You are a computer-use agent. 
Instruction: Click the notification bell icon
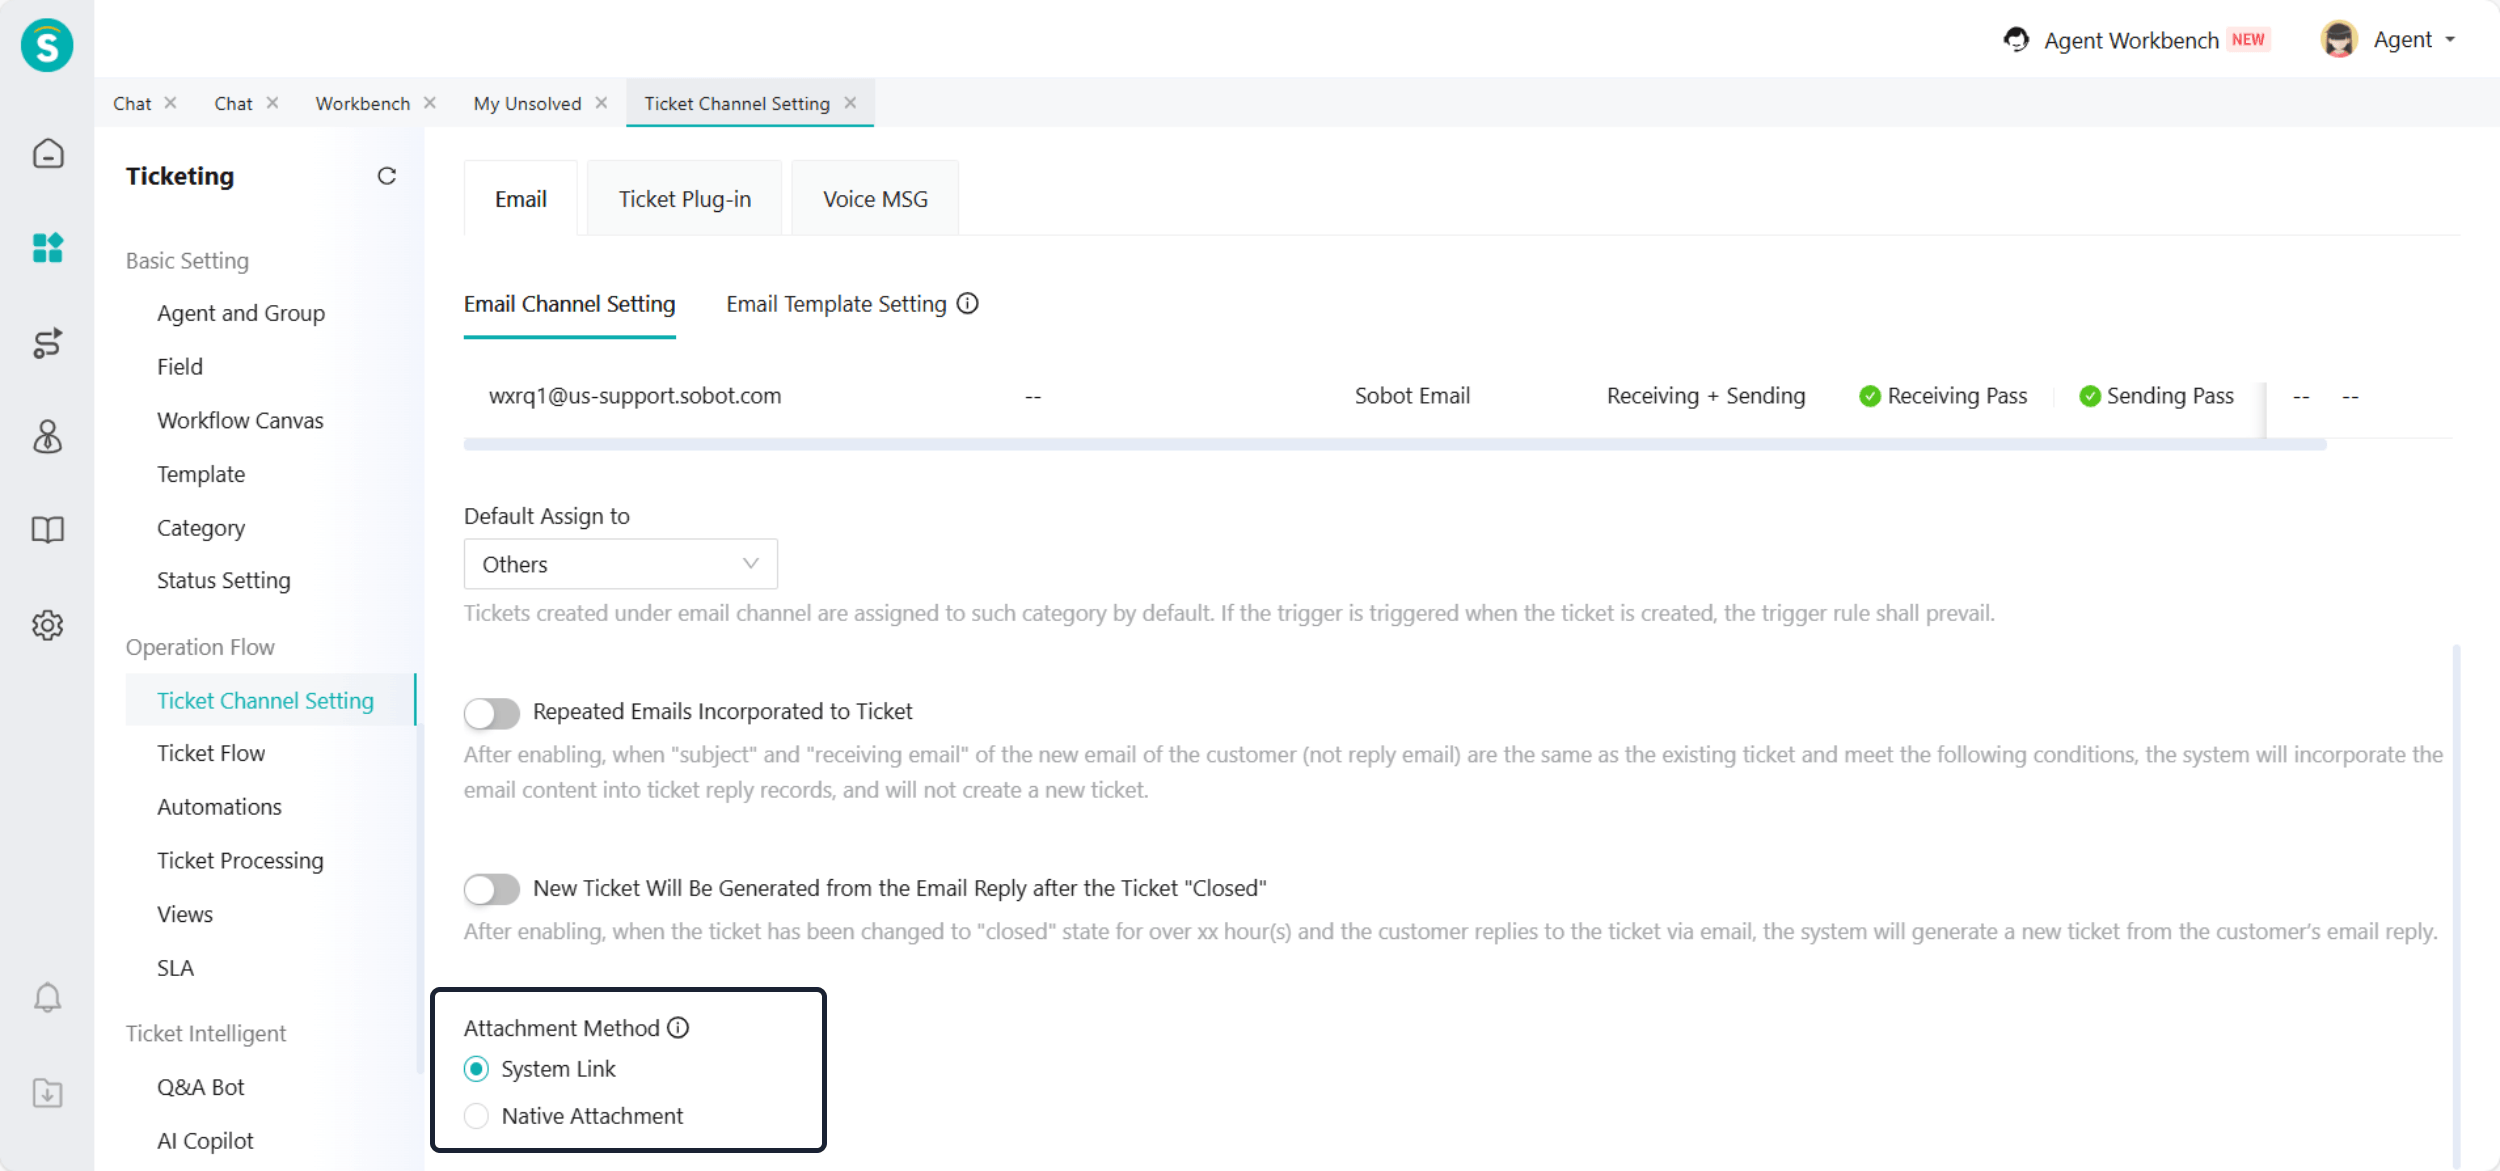[47, 997]
